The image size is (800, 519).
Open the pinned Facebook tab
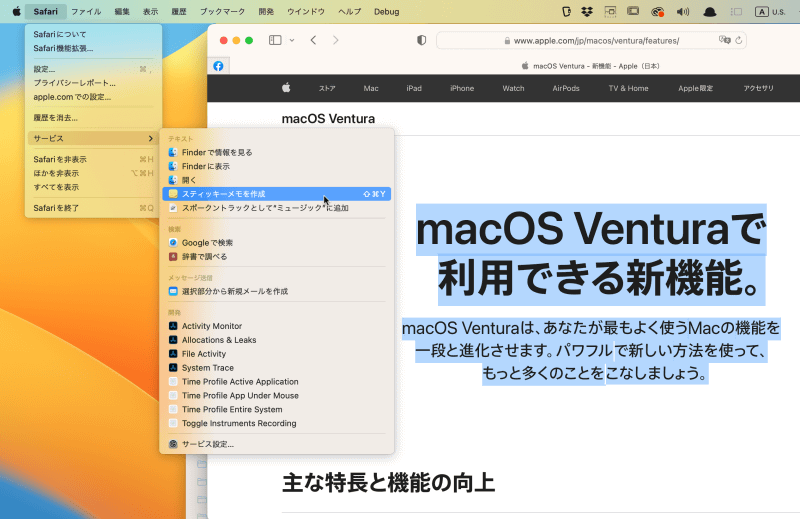(x=218, y=66)
